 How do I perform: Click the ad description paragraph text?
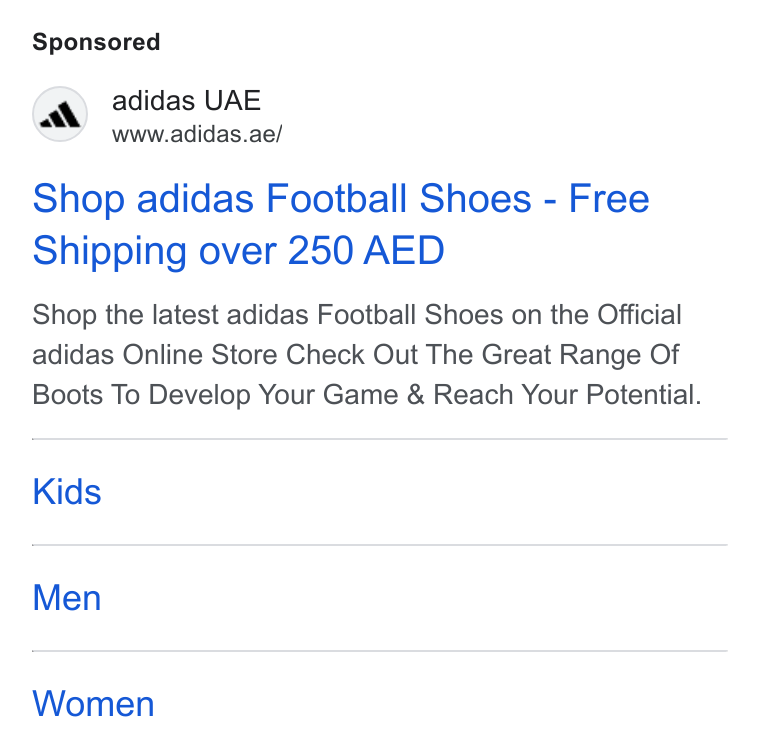coord(367,354)
